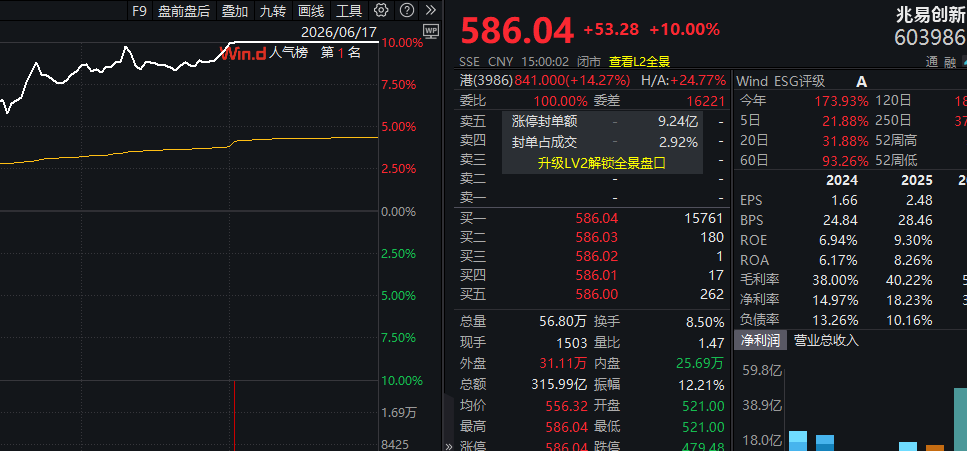Viewport: 967px width, 451px height.
Task: Click the 内盘 value 25.69万
Action: (x=701, y=363)
